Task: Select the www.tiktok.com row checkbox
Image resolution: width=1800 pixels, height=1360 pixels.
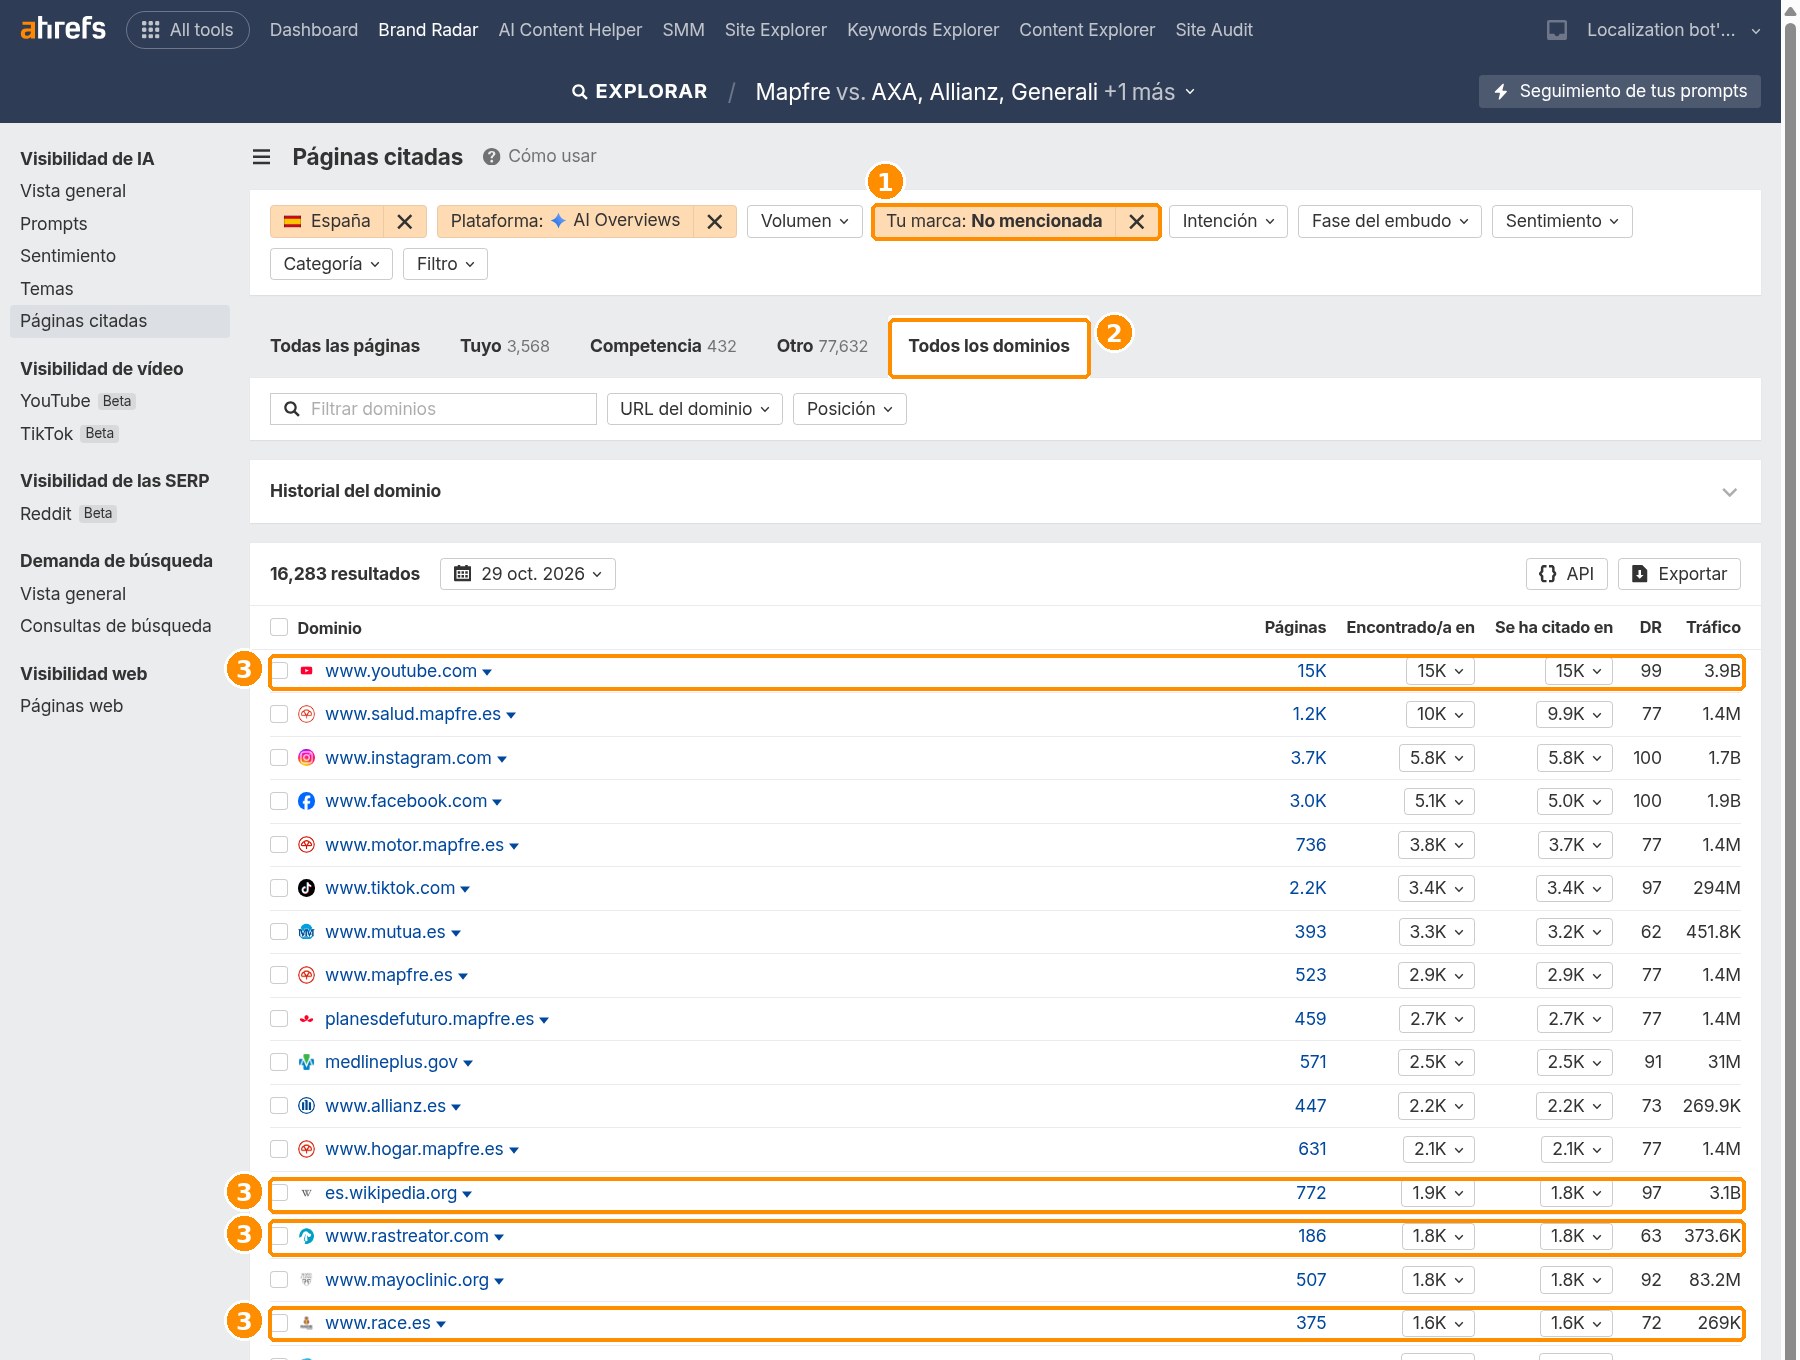Action: (279, 888)
